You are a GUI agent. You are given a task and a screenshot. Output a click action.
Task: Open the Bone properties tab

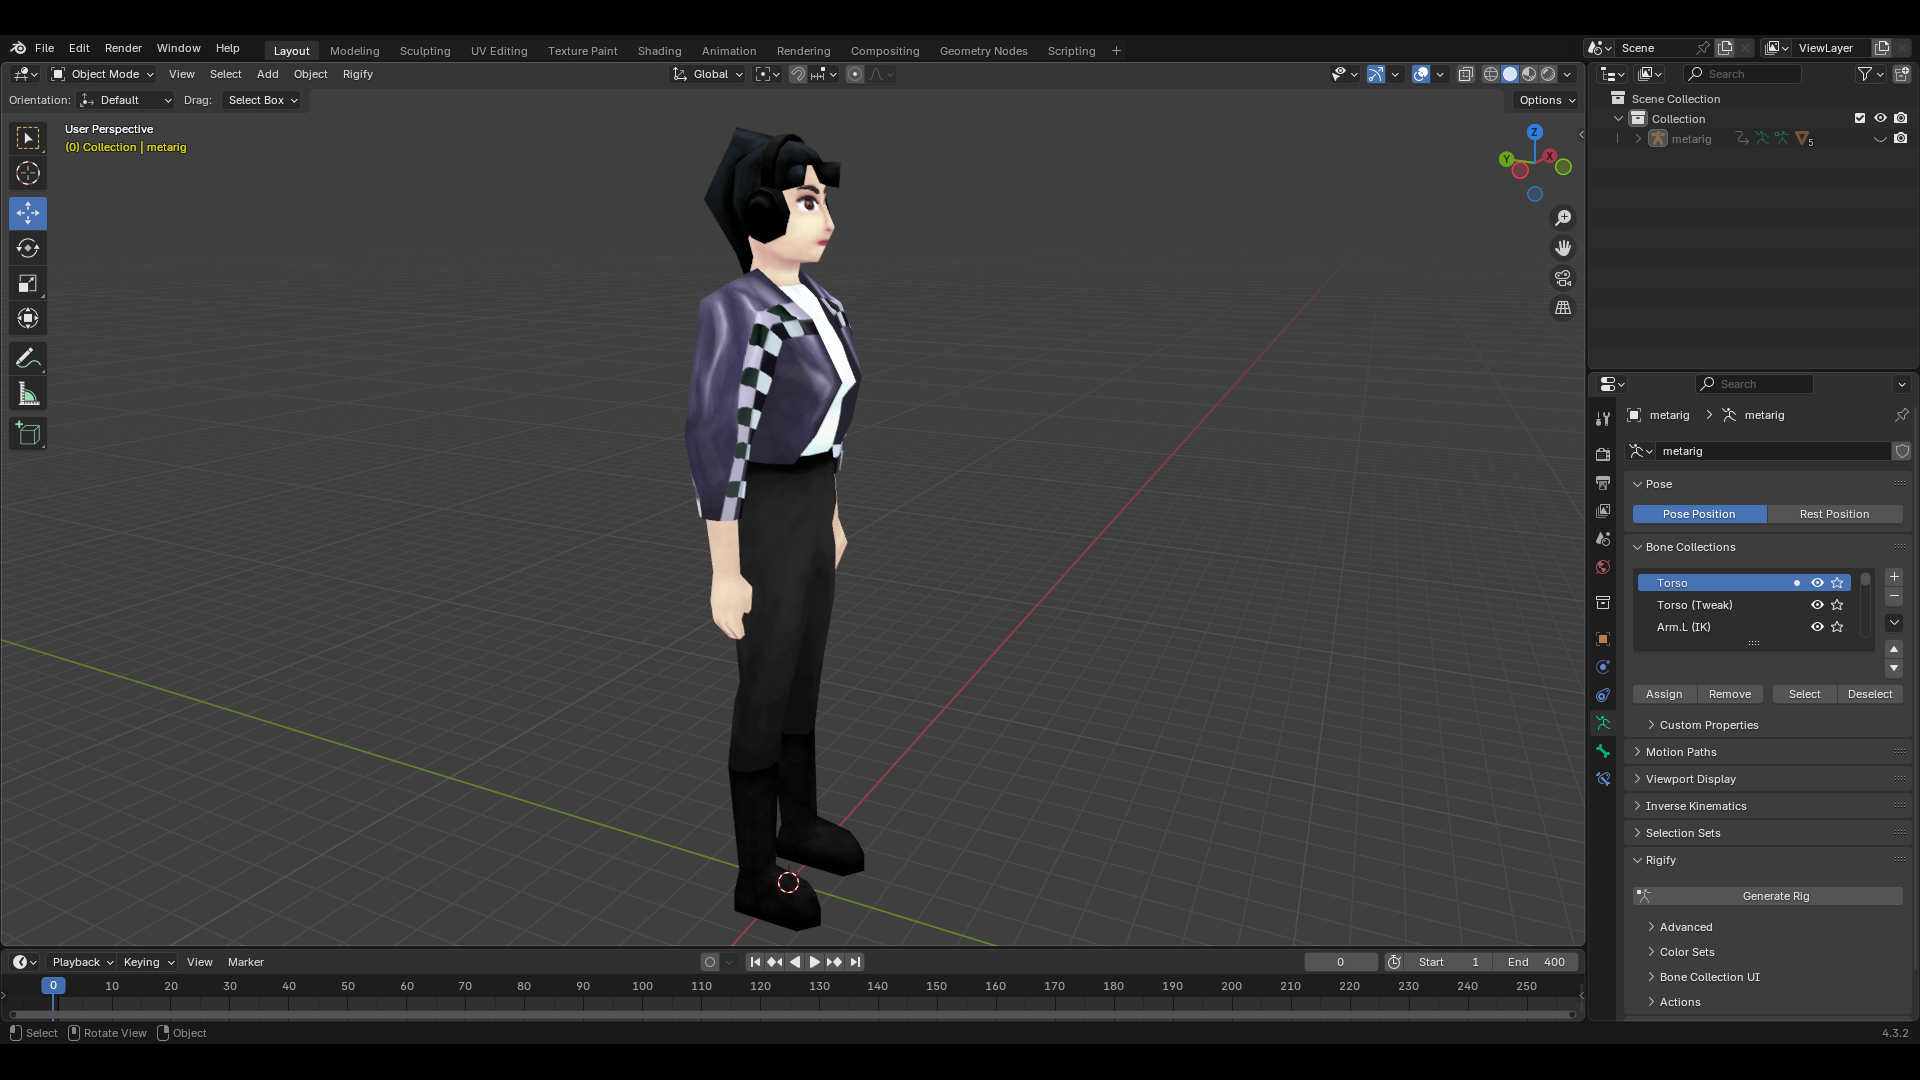1603,751
